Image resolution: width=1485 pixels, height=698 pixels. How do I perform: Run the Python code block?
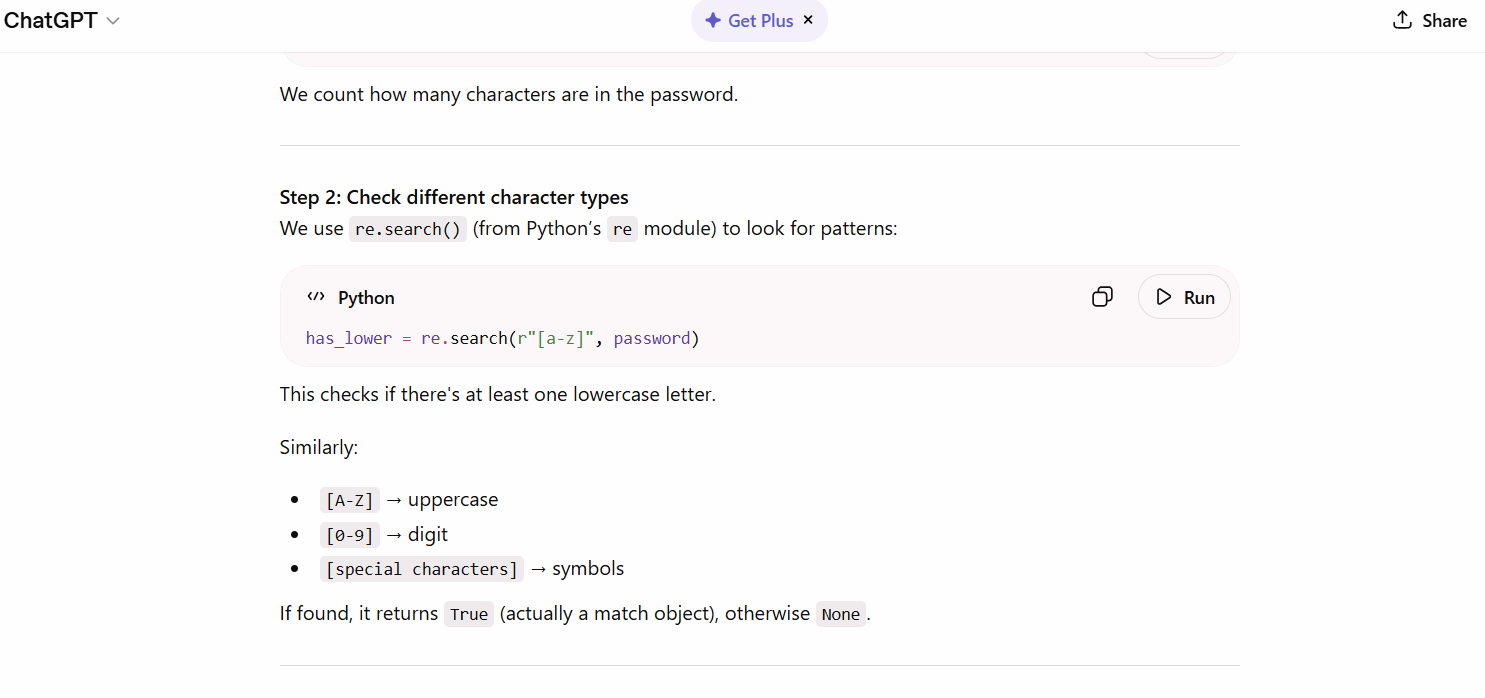[1184, 297]
